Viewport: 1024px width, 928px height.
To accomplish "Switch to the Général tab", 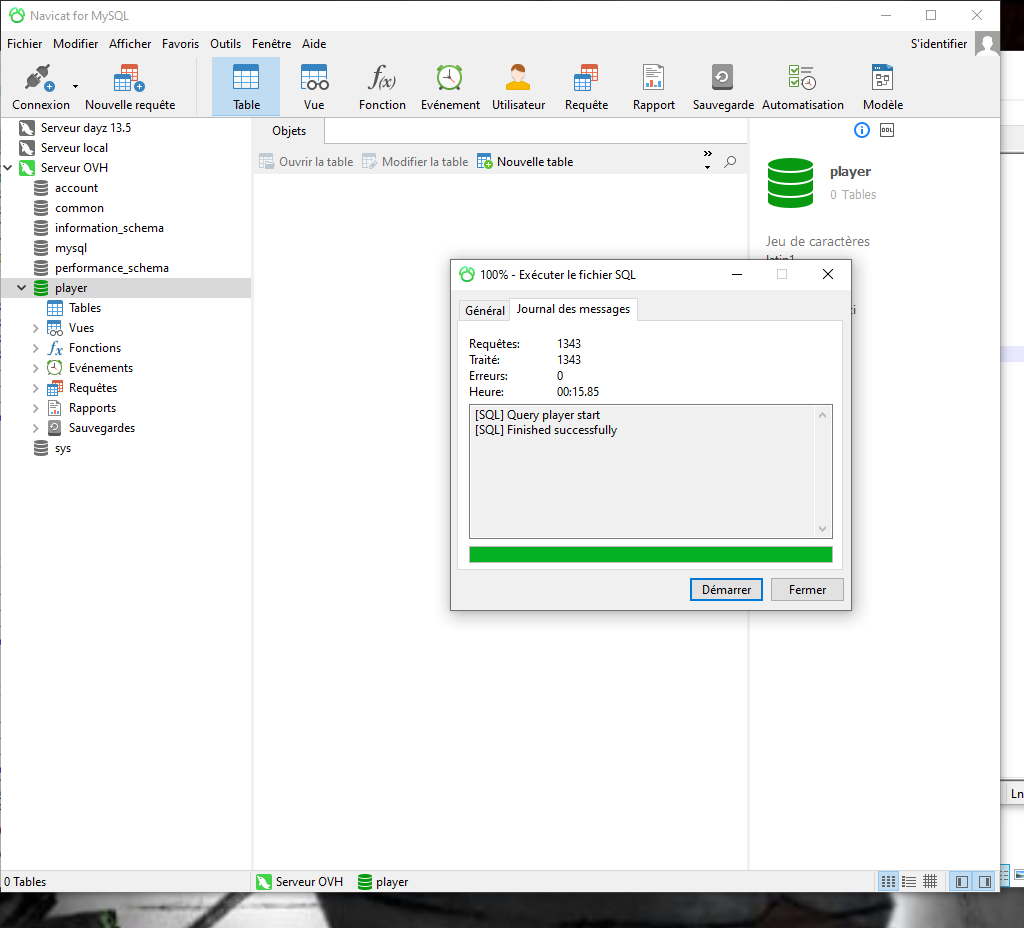I will pyautogui.click(x=485, y=310).
